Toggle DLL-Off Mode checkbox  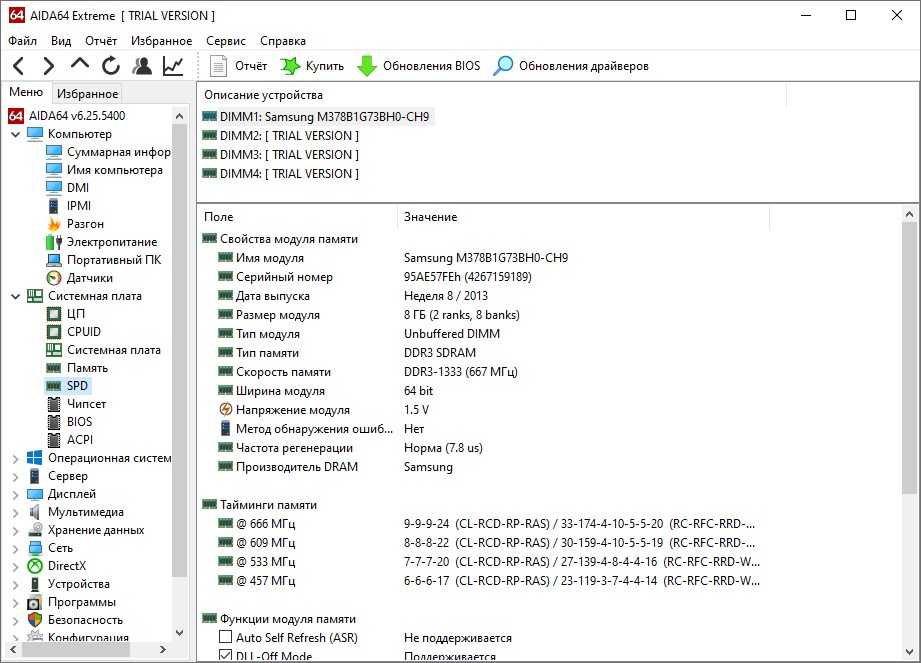[225, 656]
